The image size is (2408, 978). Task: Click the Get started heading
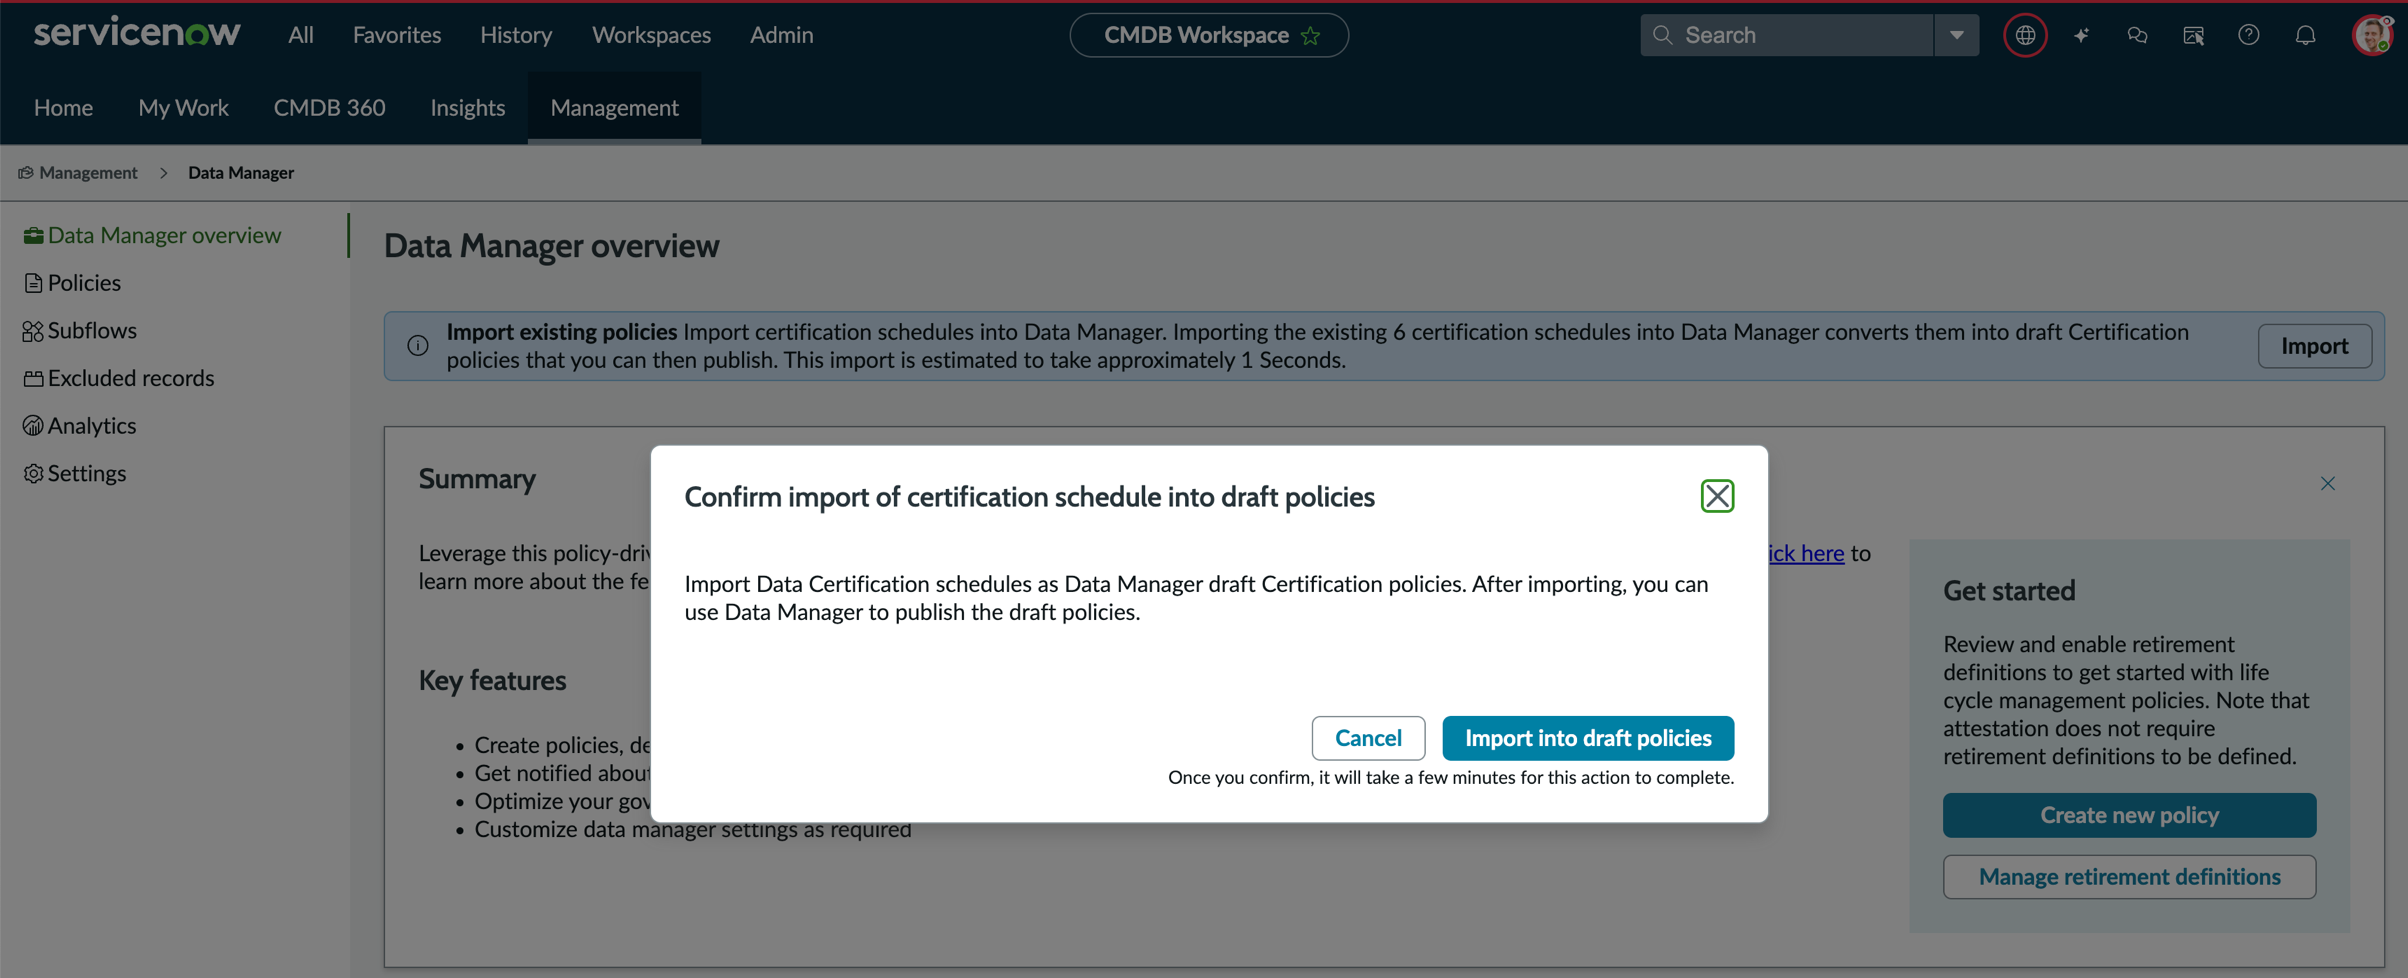2009,591
